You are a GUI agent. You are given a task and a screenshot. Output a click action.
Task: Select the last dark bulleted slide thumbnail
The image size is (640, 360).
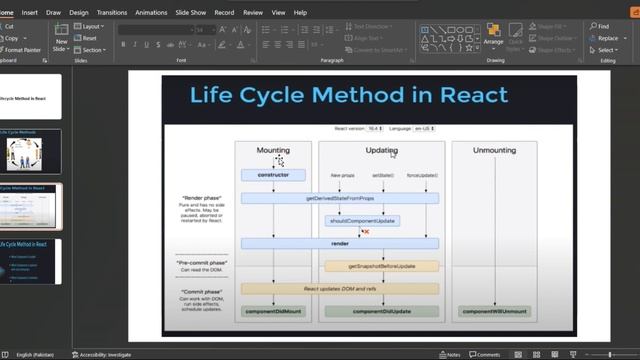(x=31, y=262)
